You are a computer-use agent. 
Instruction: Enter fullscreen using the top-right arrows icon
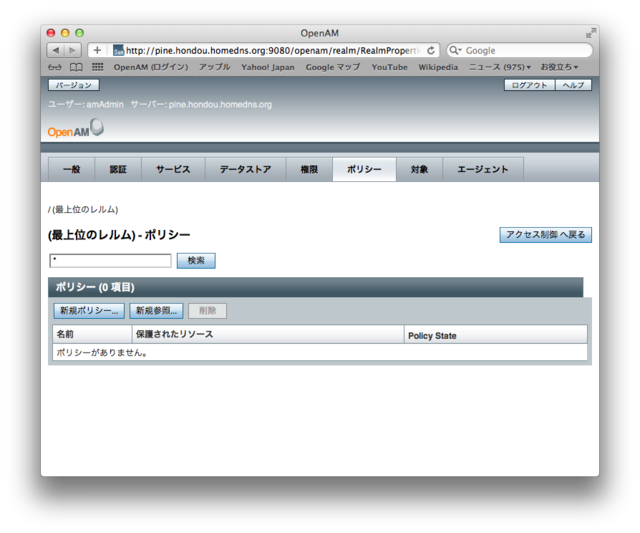[590, 33]
